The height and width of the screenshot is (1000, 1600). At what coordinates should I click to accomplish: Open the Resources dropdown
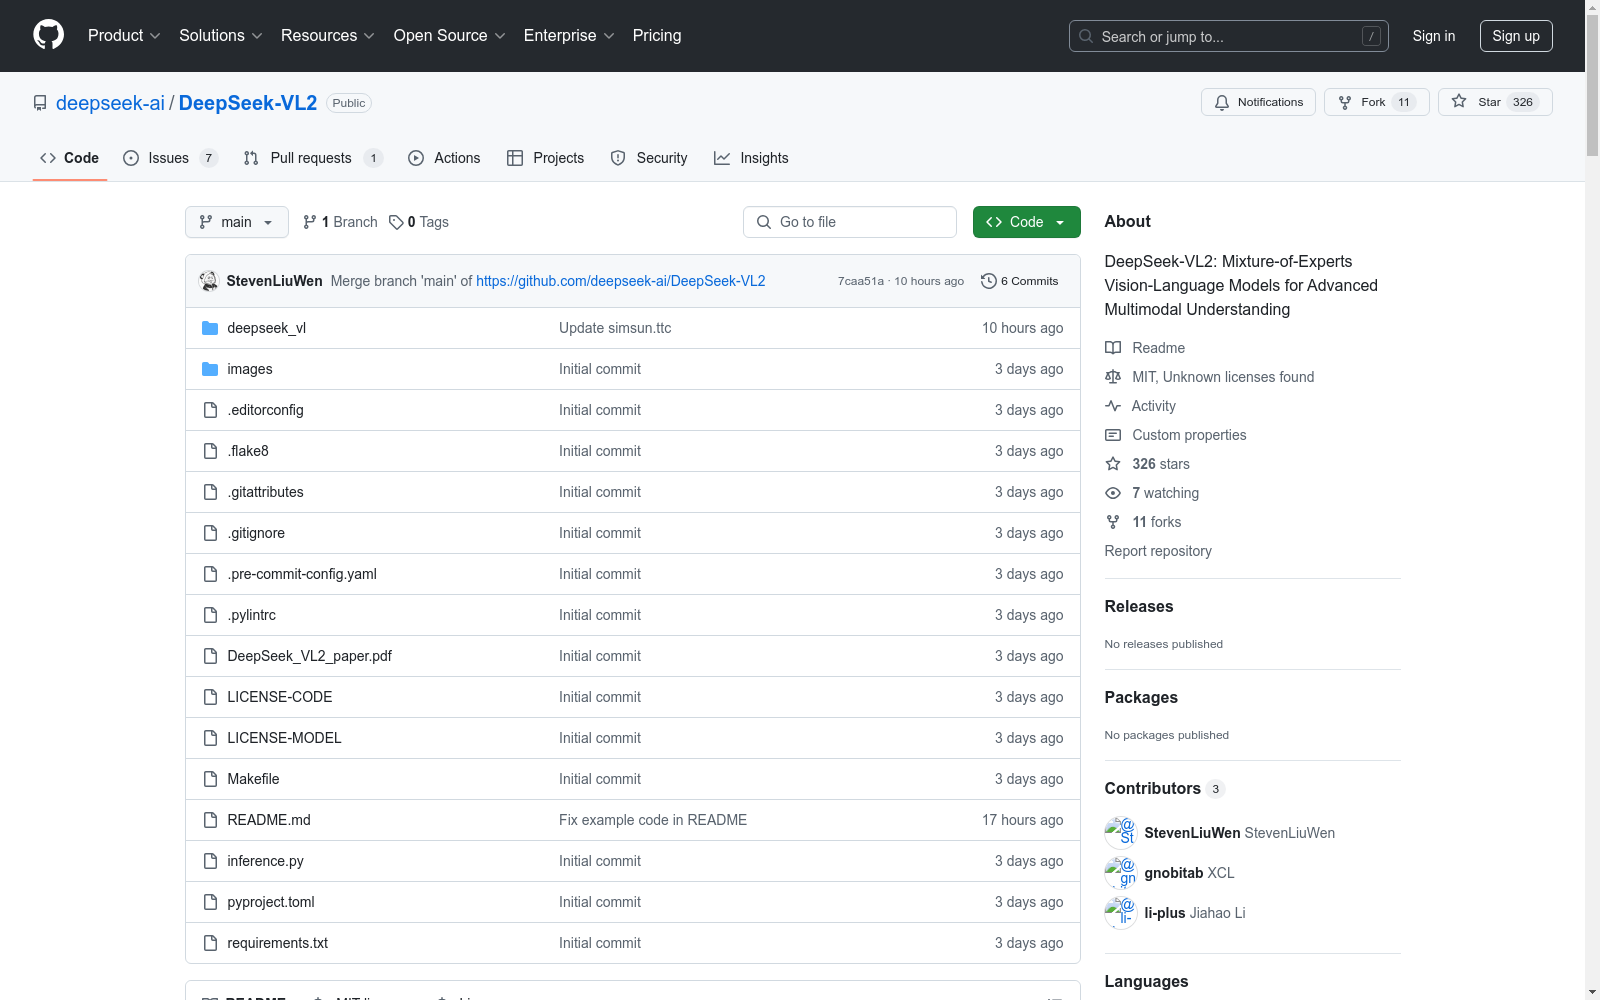click(328, 35)
